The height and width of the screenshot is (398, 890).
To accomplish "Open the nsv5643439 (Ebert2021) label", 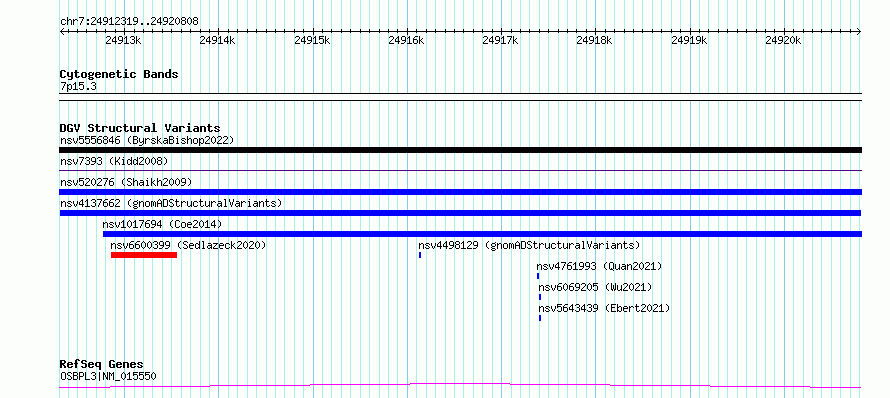I will click(604, 308).
